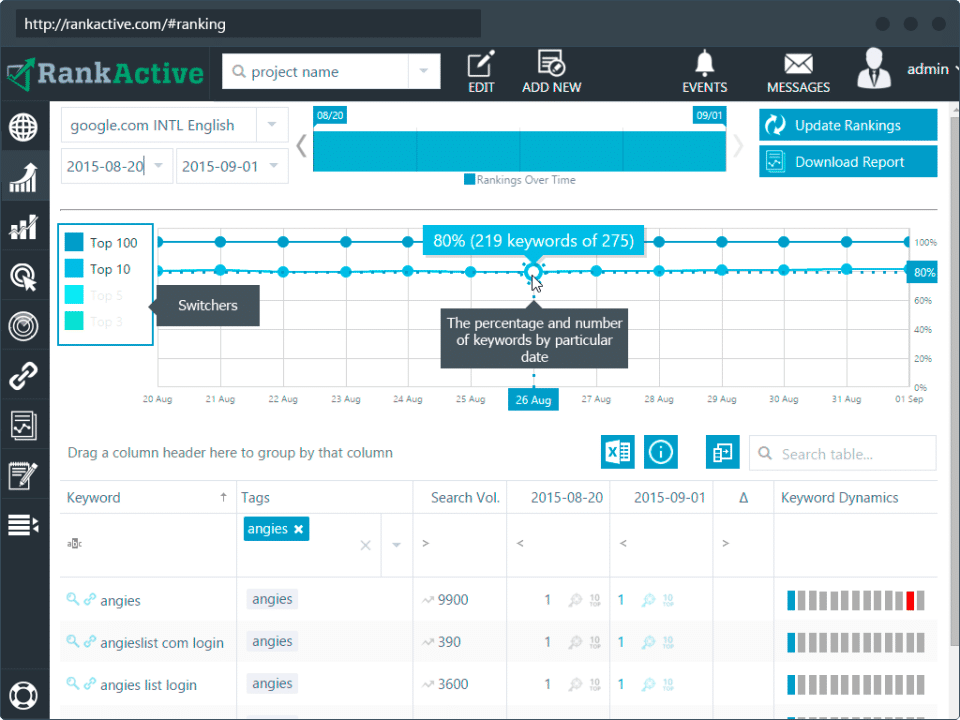960x720 pixels.
Task: Click the EDIT project icon
Action: 481,72
